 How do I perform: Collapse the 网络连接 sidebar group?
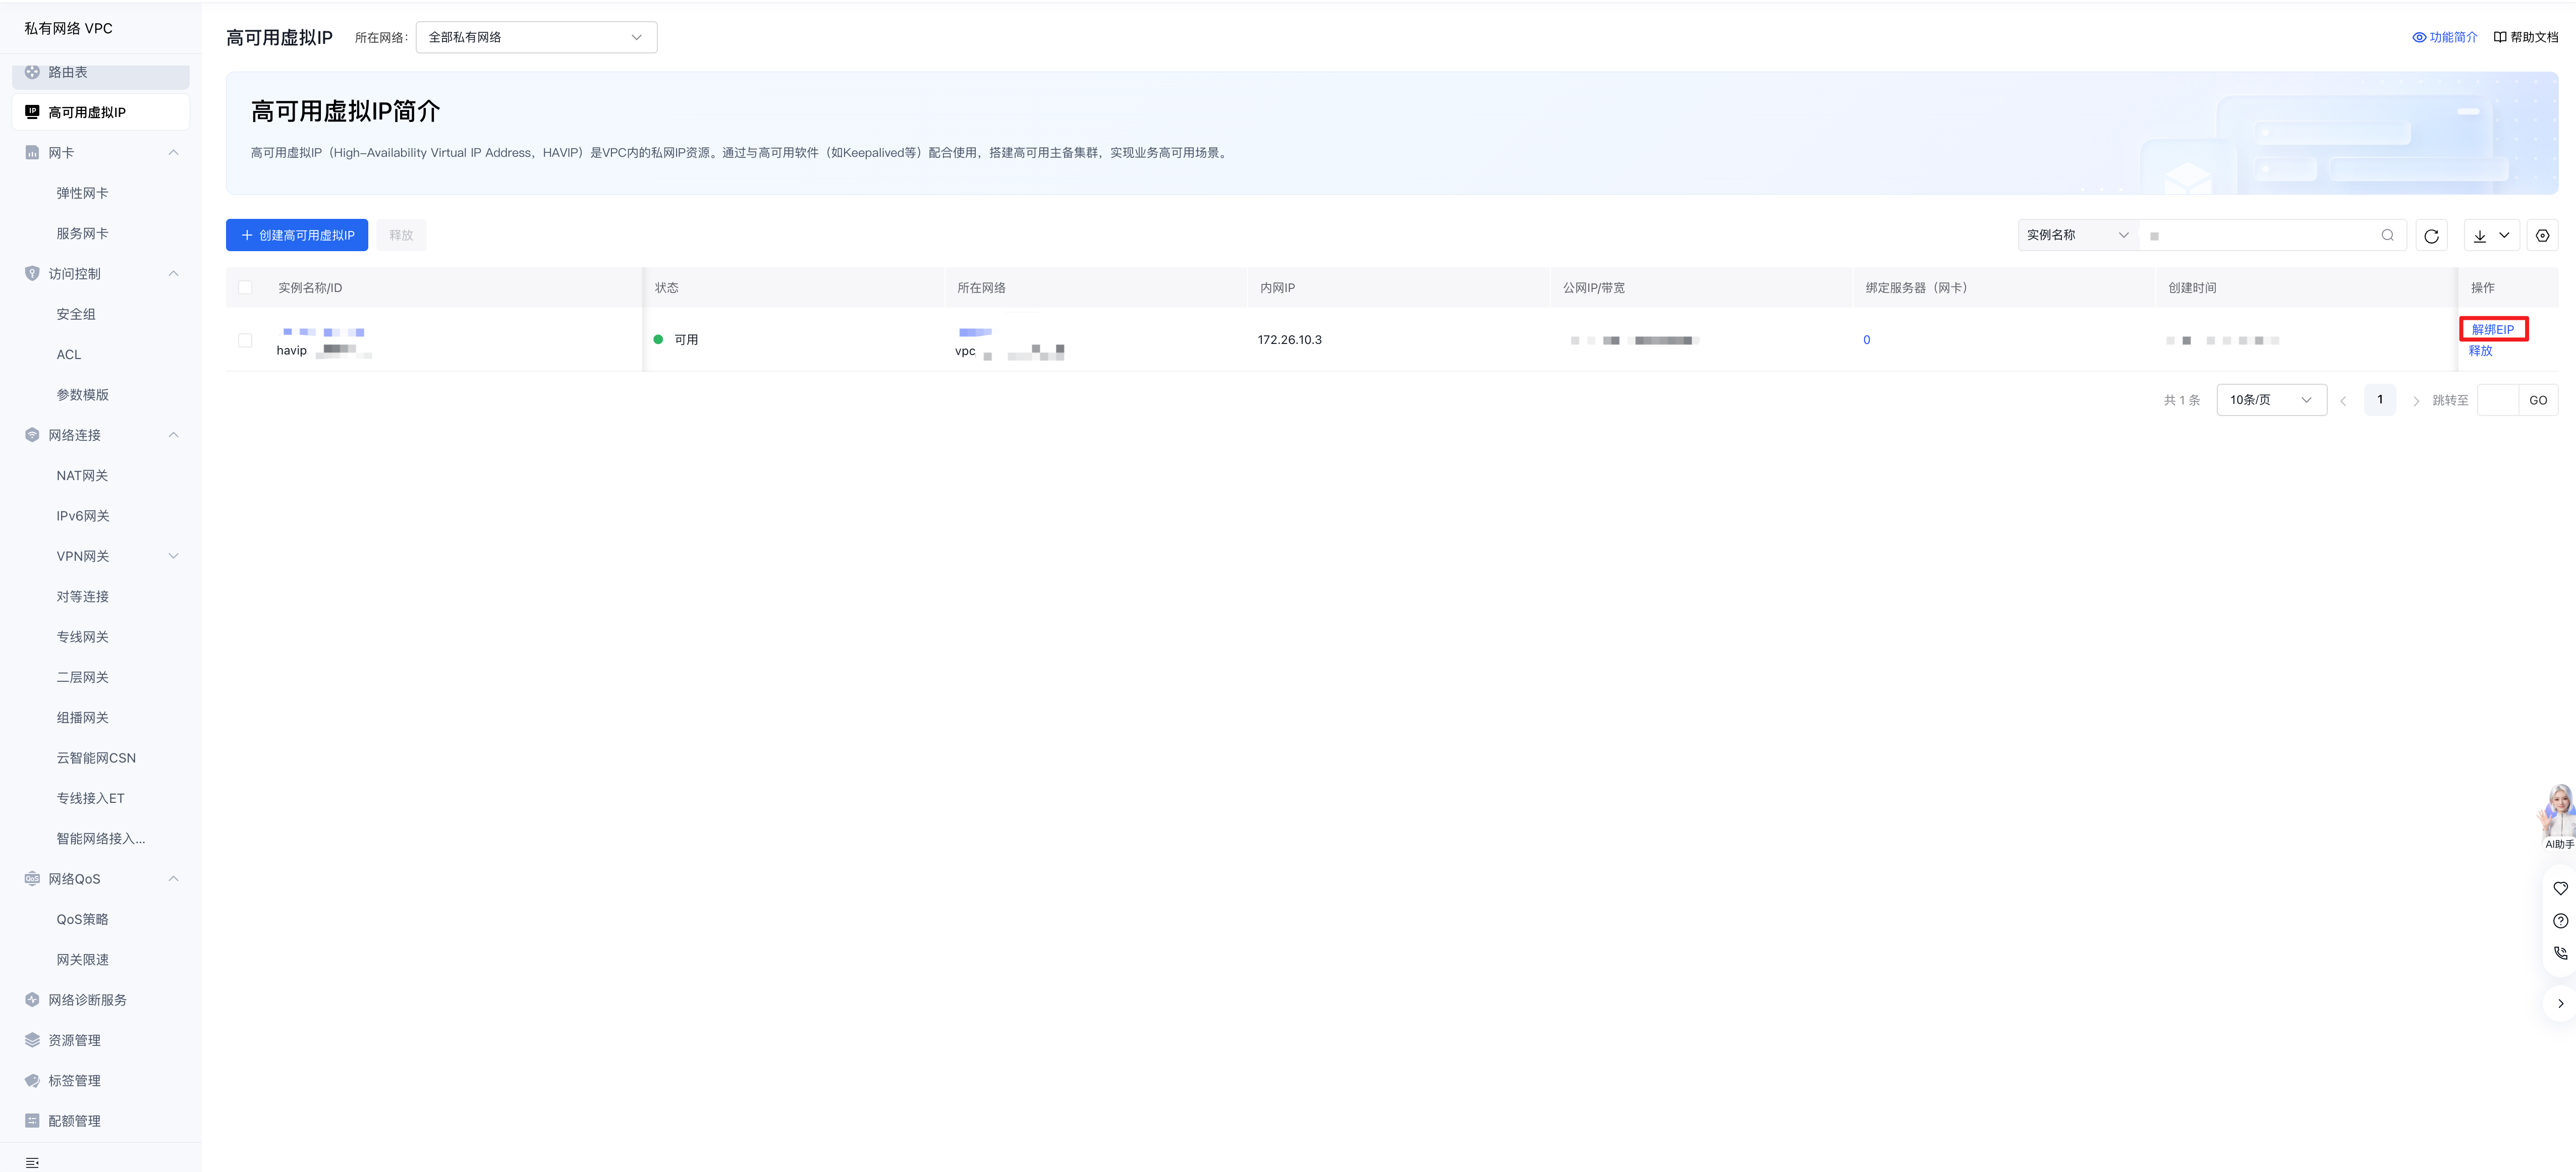[174, 435]
